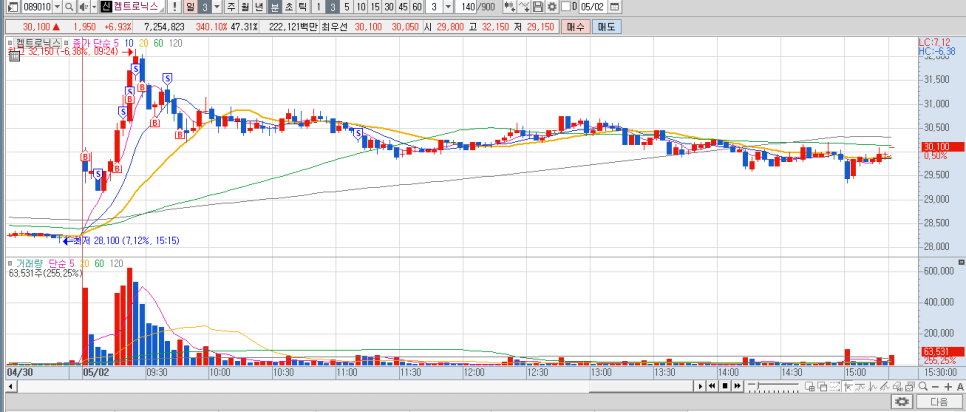Click the minus zoom-out icon
The height and width of the screenshot is (412, 966).
(935, 387)
